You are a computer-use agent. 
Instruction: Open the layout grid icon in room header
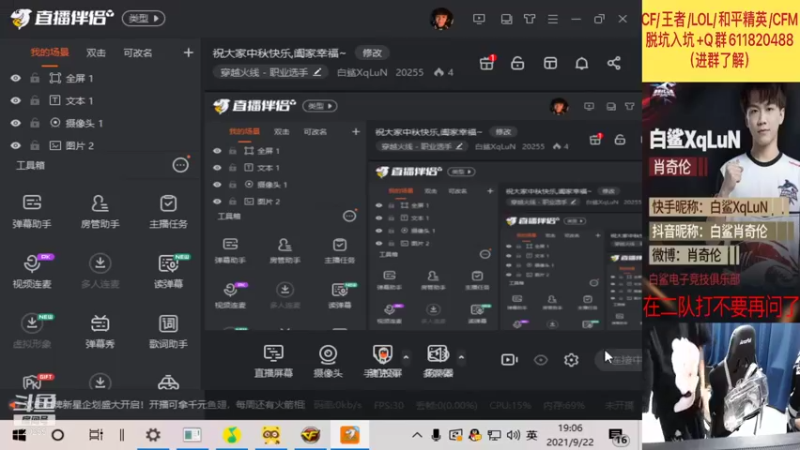550,63
